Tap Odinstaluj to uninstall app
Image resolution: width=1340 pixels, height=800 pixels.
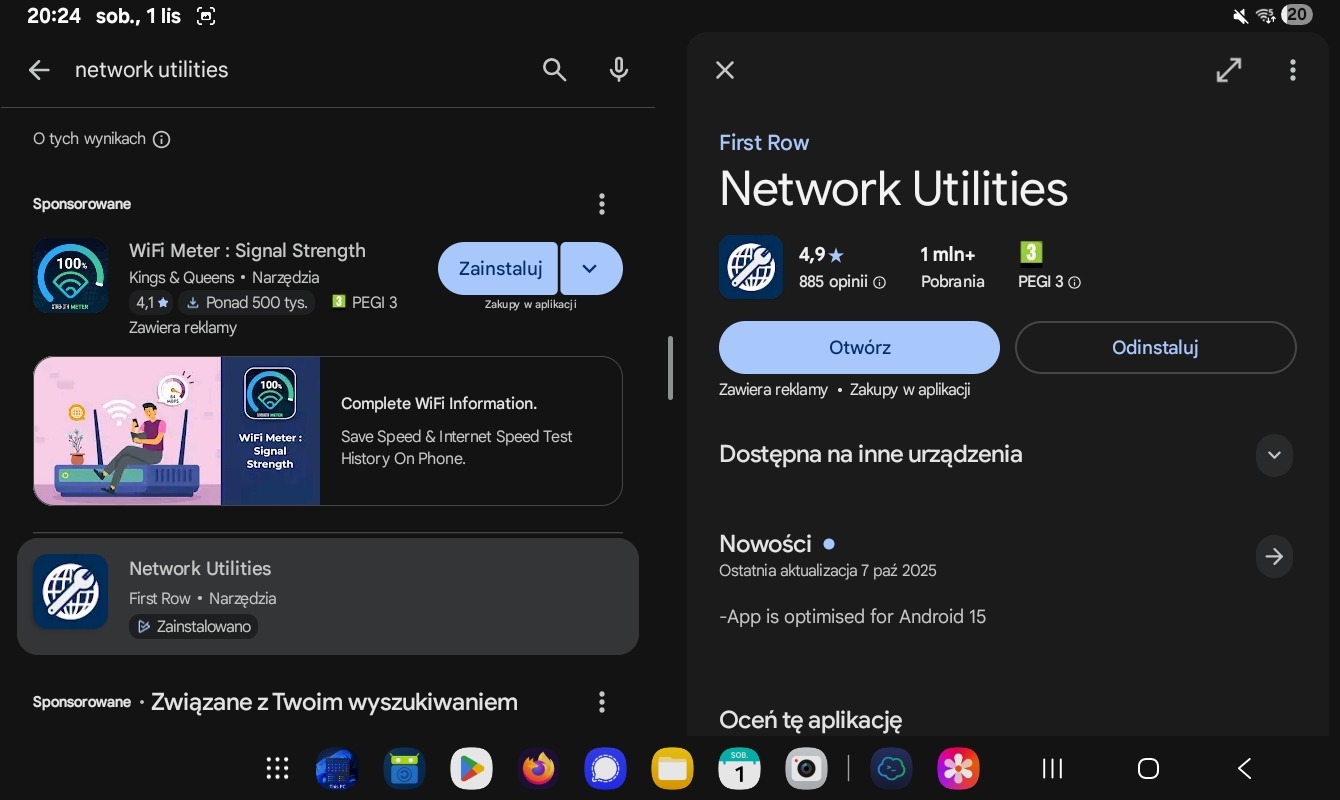pos(1155,348)
